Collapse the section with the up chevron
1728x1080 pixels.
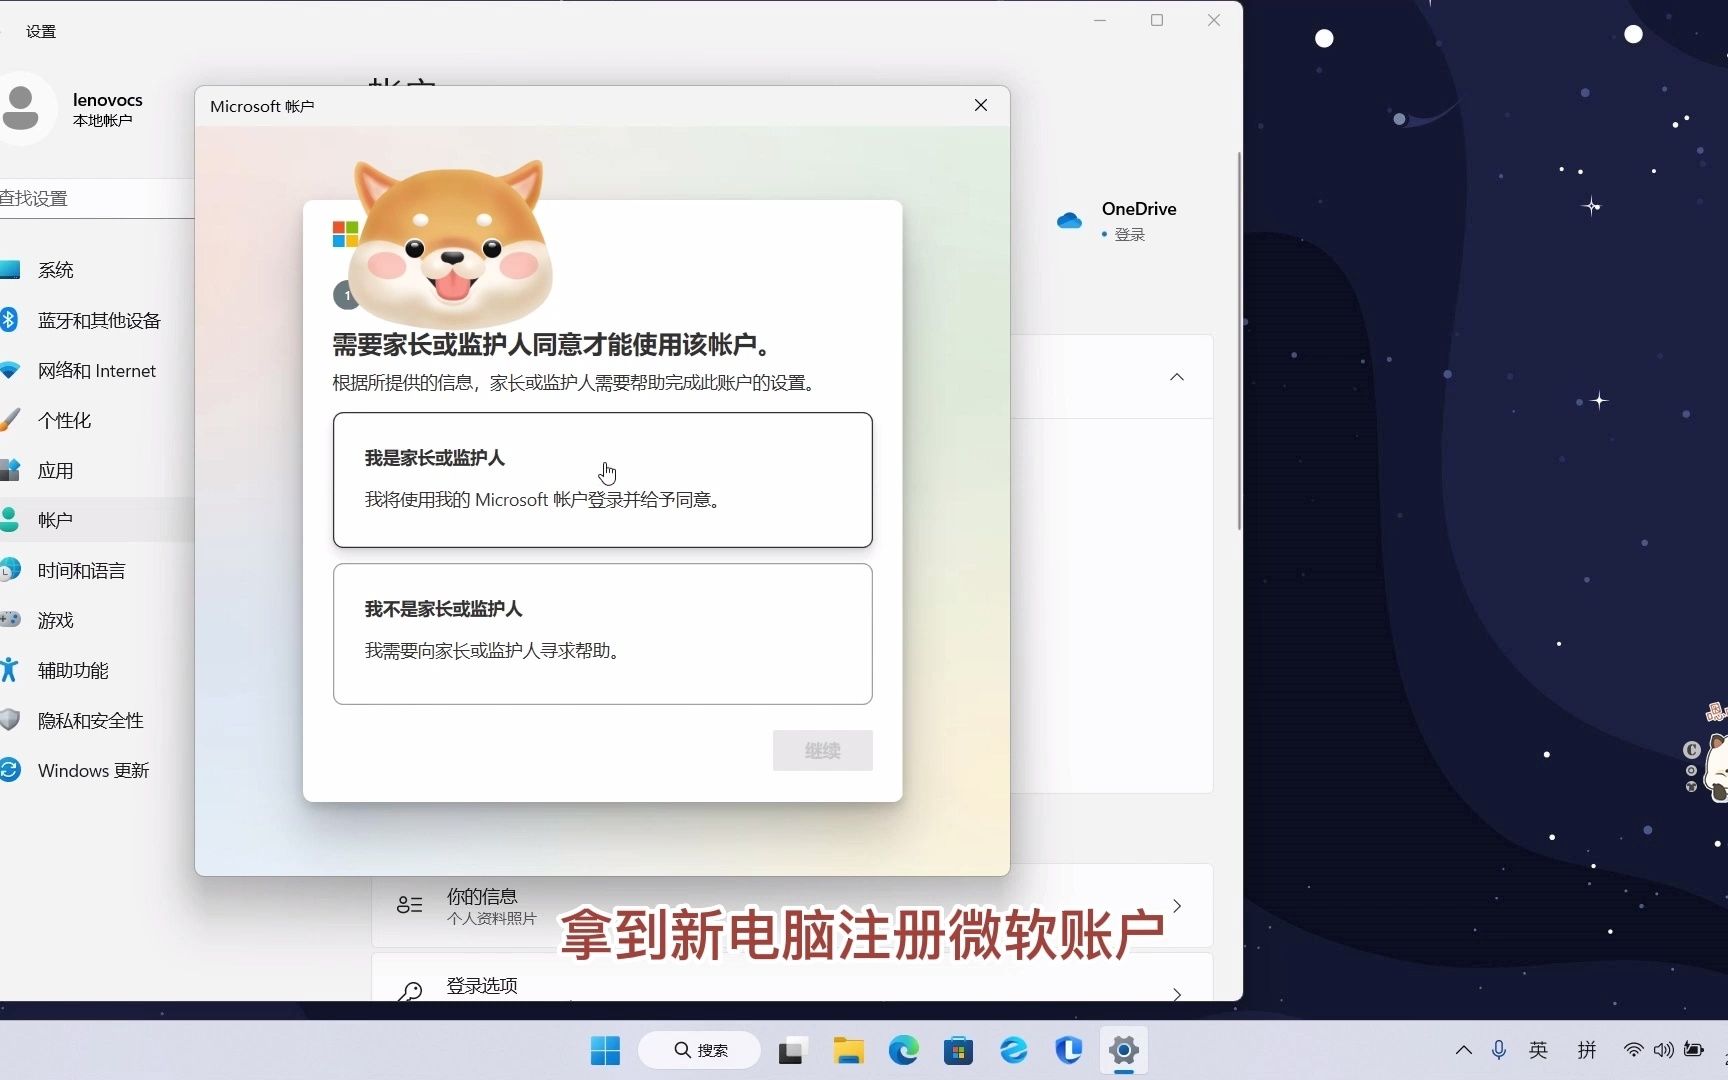click(x=1177, y=377)
